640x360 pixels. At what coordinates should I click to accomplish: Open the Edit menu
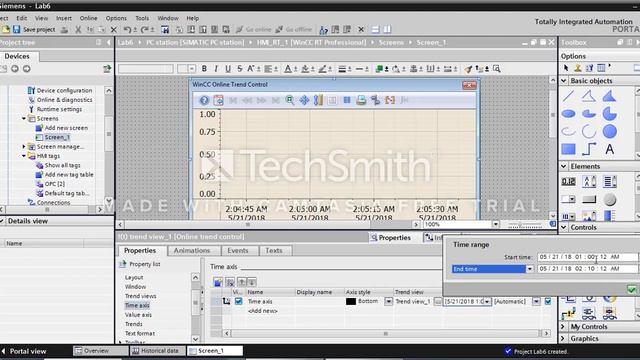click(x=22, y=18)
